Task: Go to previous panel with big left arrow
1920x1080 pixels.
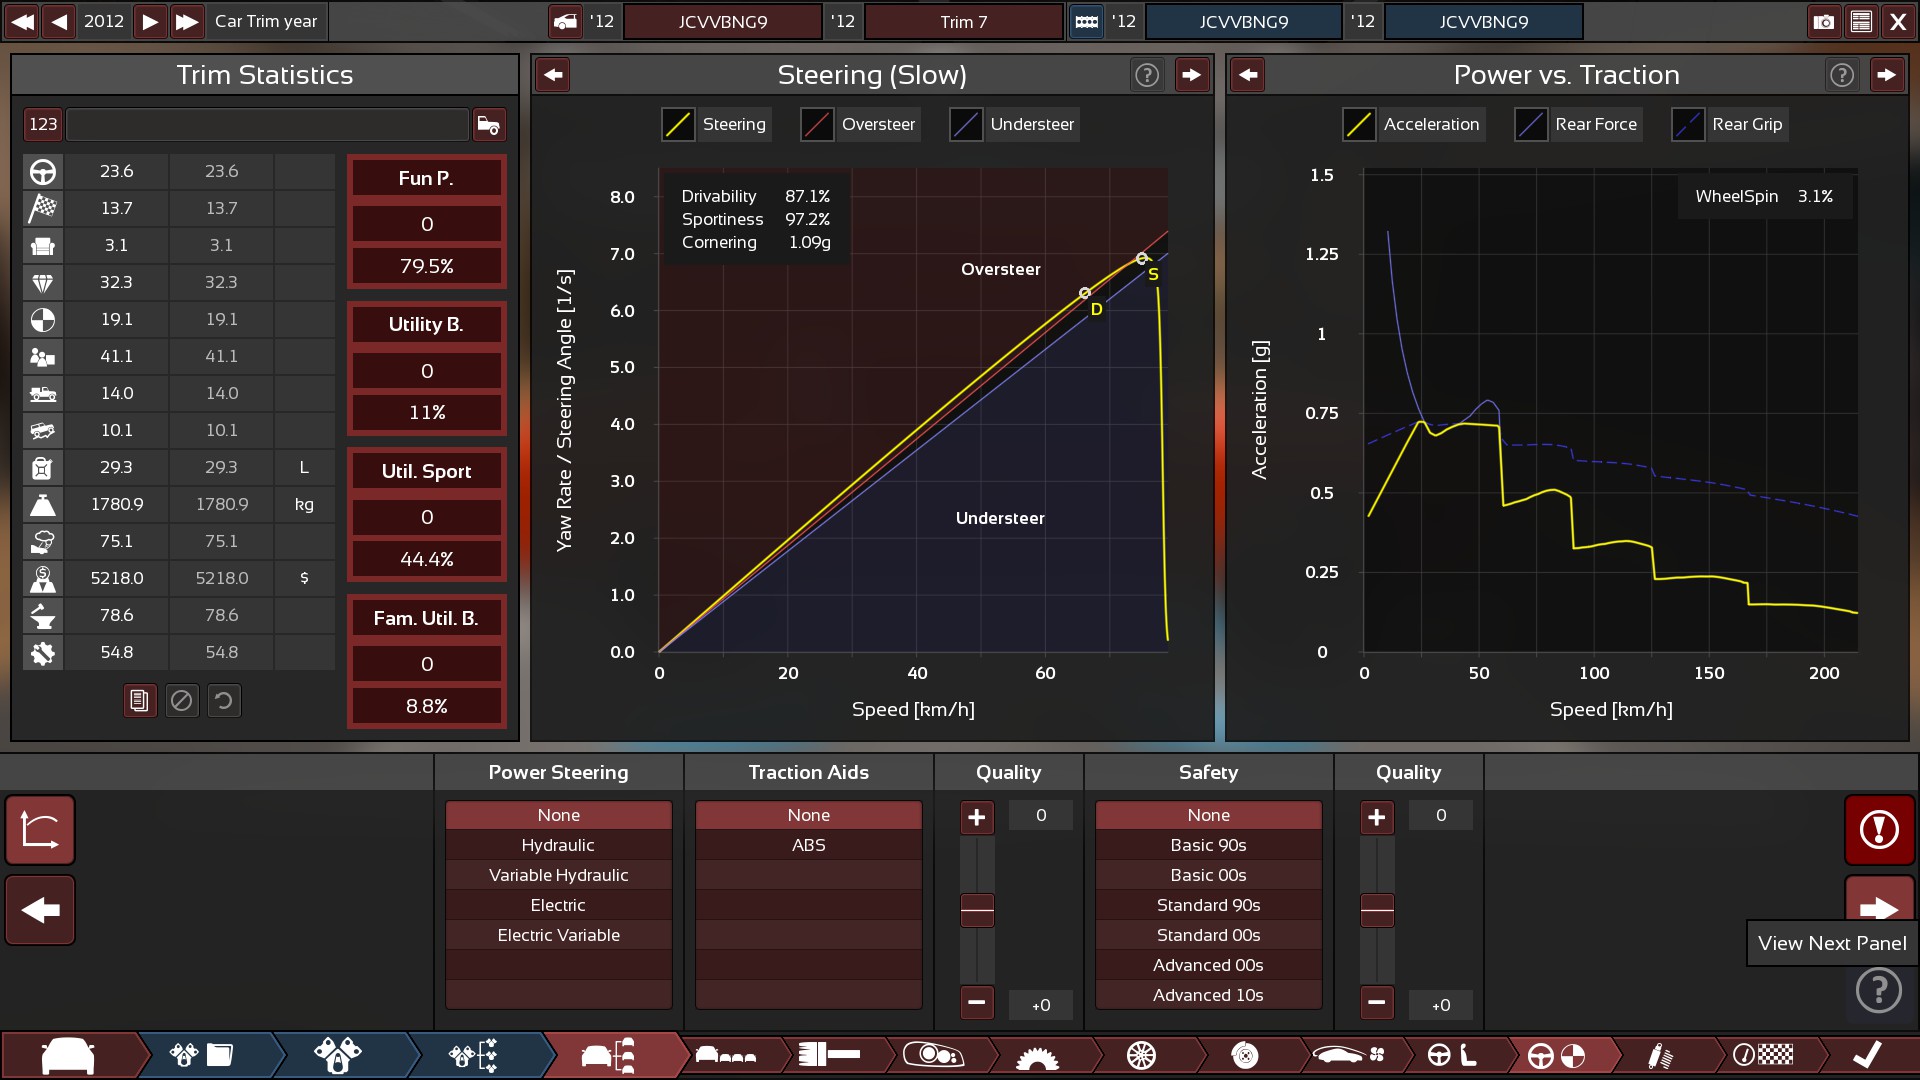Action: tap(40, 910)
